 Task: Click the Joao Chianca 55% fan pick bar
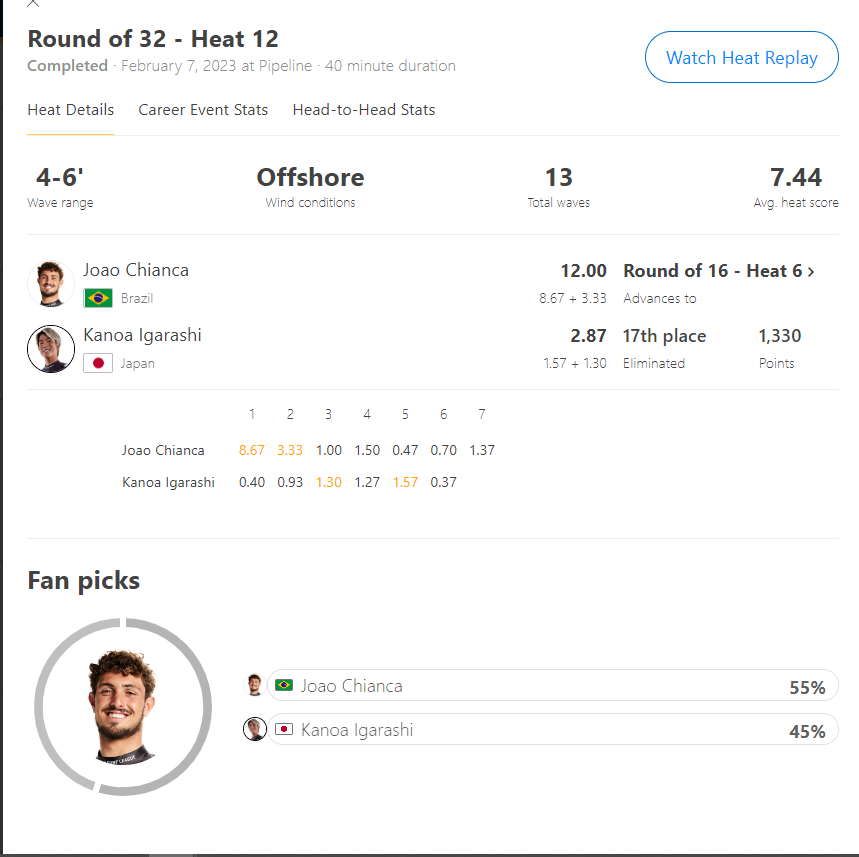pos(553,685)
